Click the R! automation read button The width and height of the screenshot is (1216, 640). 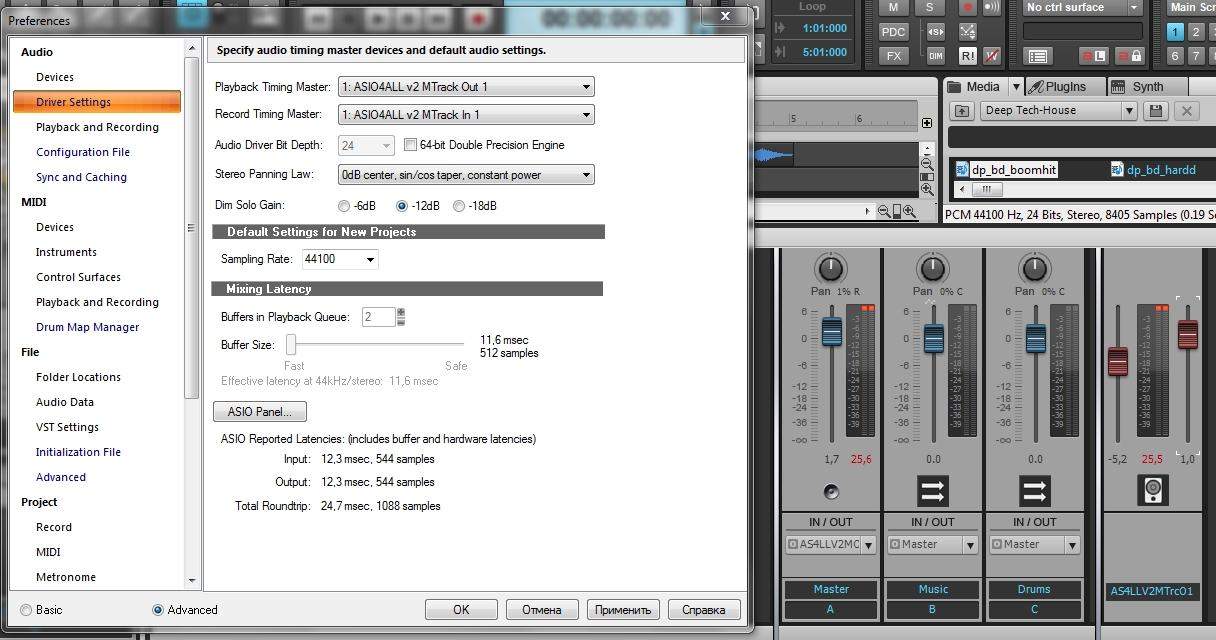pyautogui.click(x=967, y=56)
